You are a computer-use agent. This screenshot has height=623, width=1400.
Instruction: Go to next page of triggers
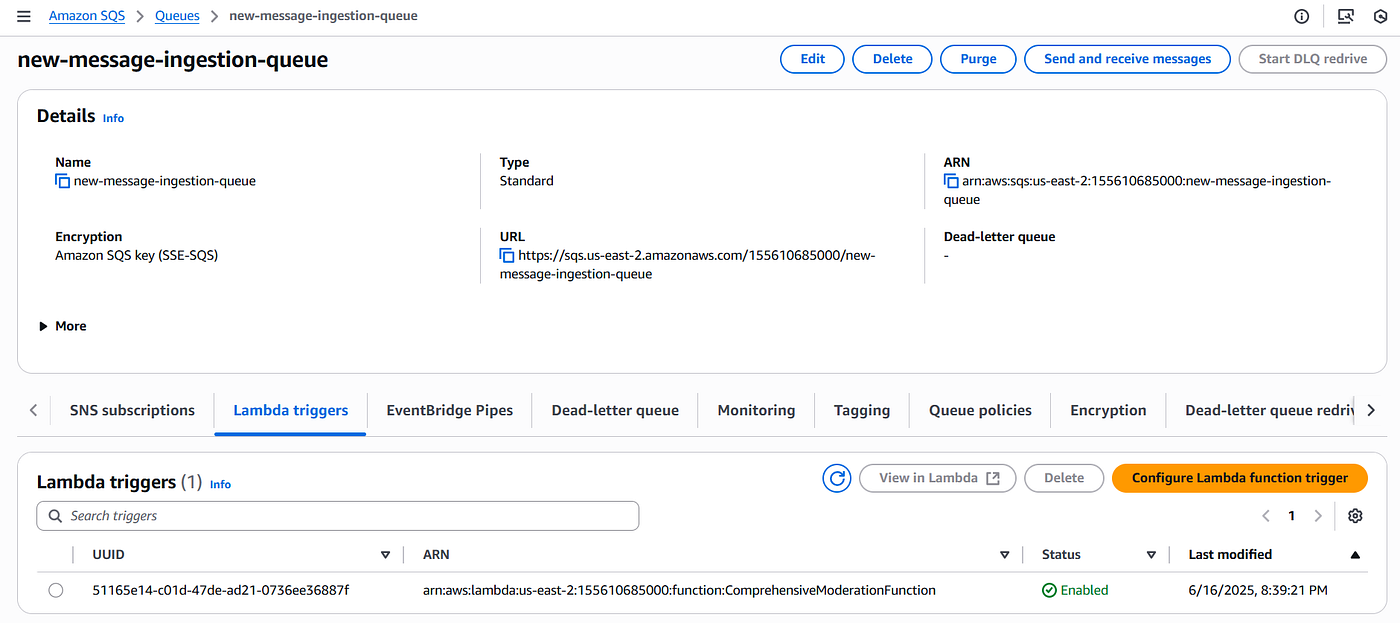point(1318,516)
